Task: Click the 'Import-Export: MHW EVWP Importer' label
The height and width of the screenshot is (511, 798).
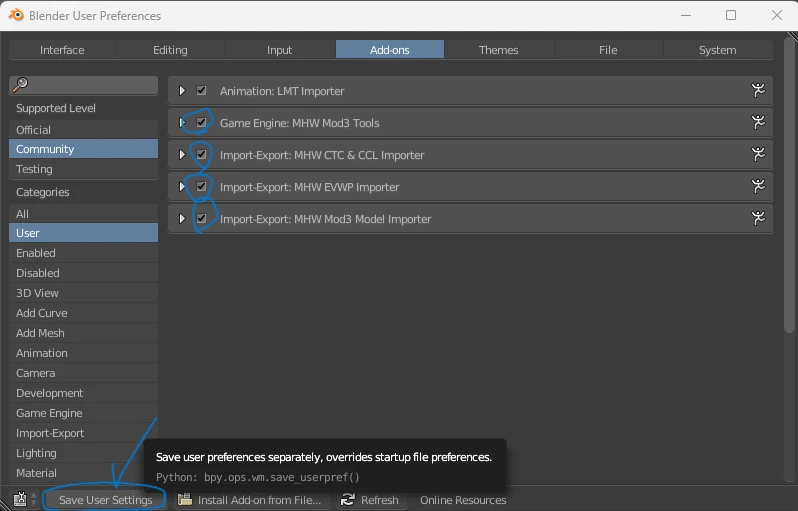Action: (309, 187)
